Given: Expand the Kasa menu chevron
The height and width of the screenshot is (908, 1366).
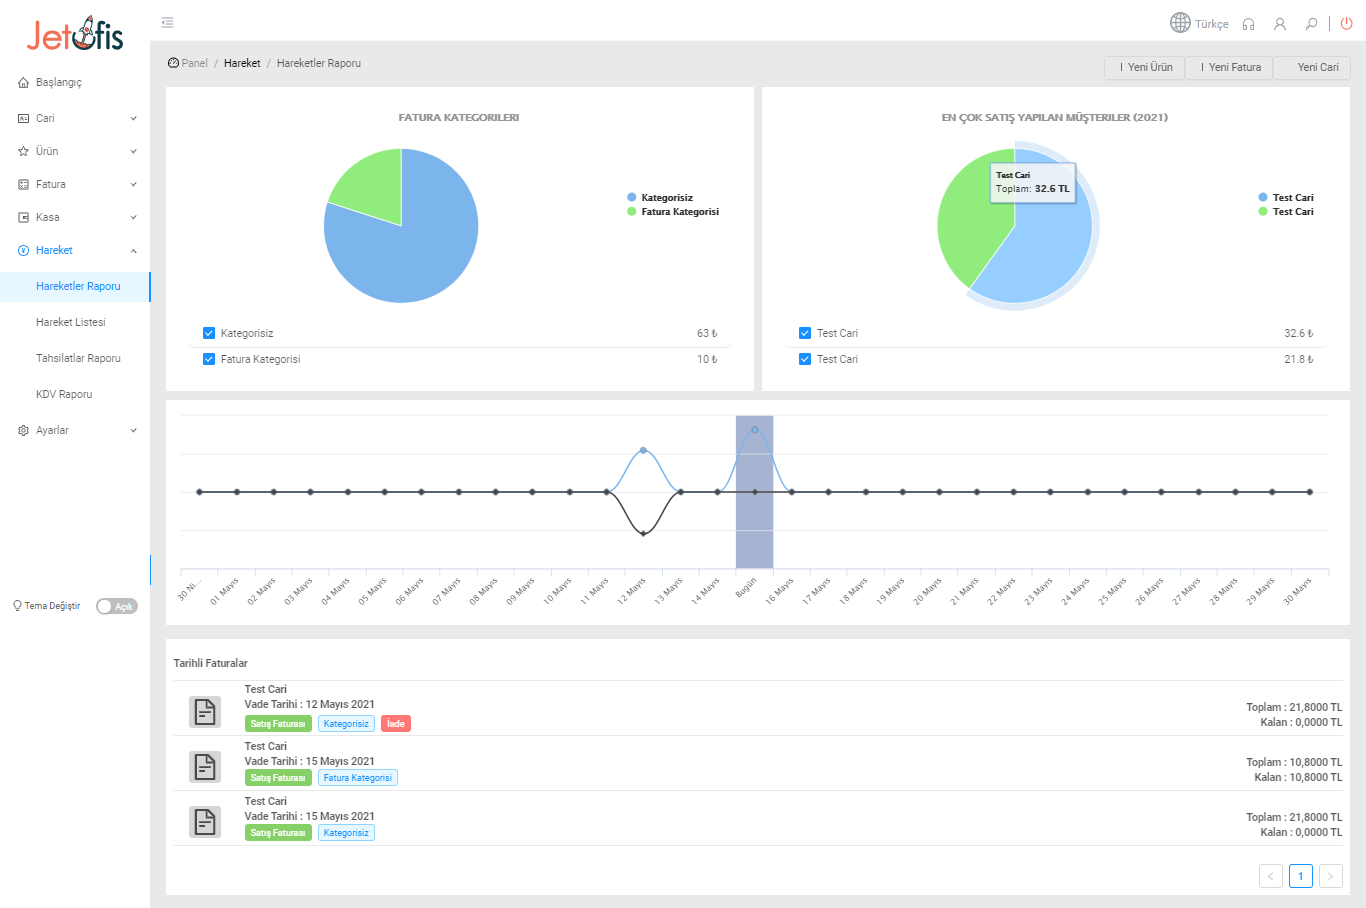Looking at the screenshot, I should pyautogui.click(x=133, y=217).
